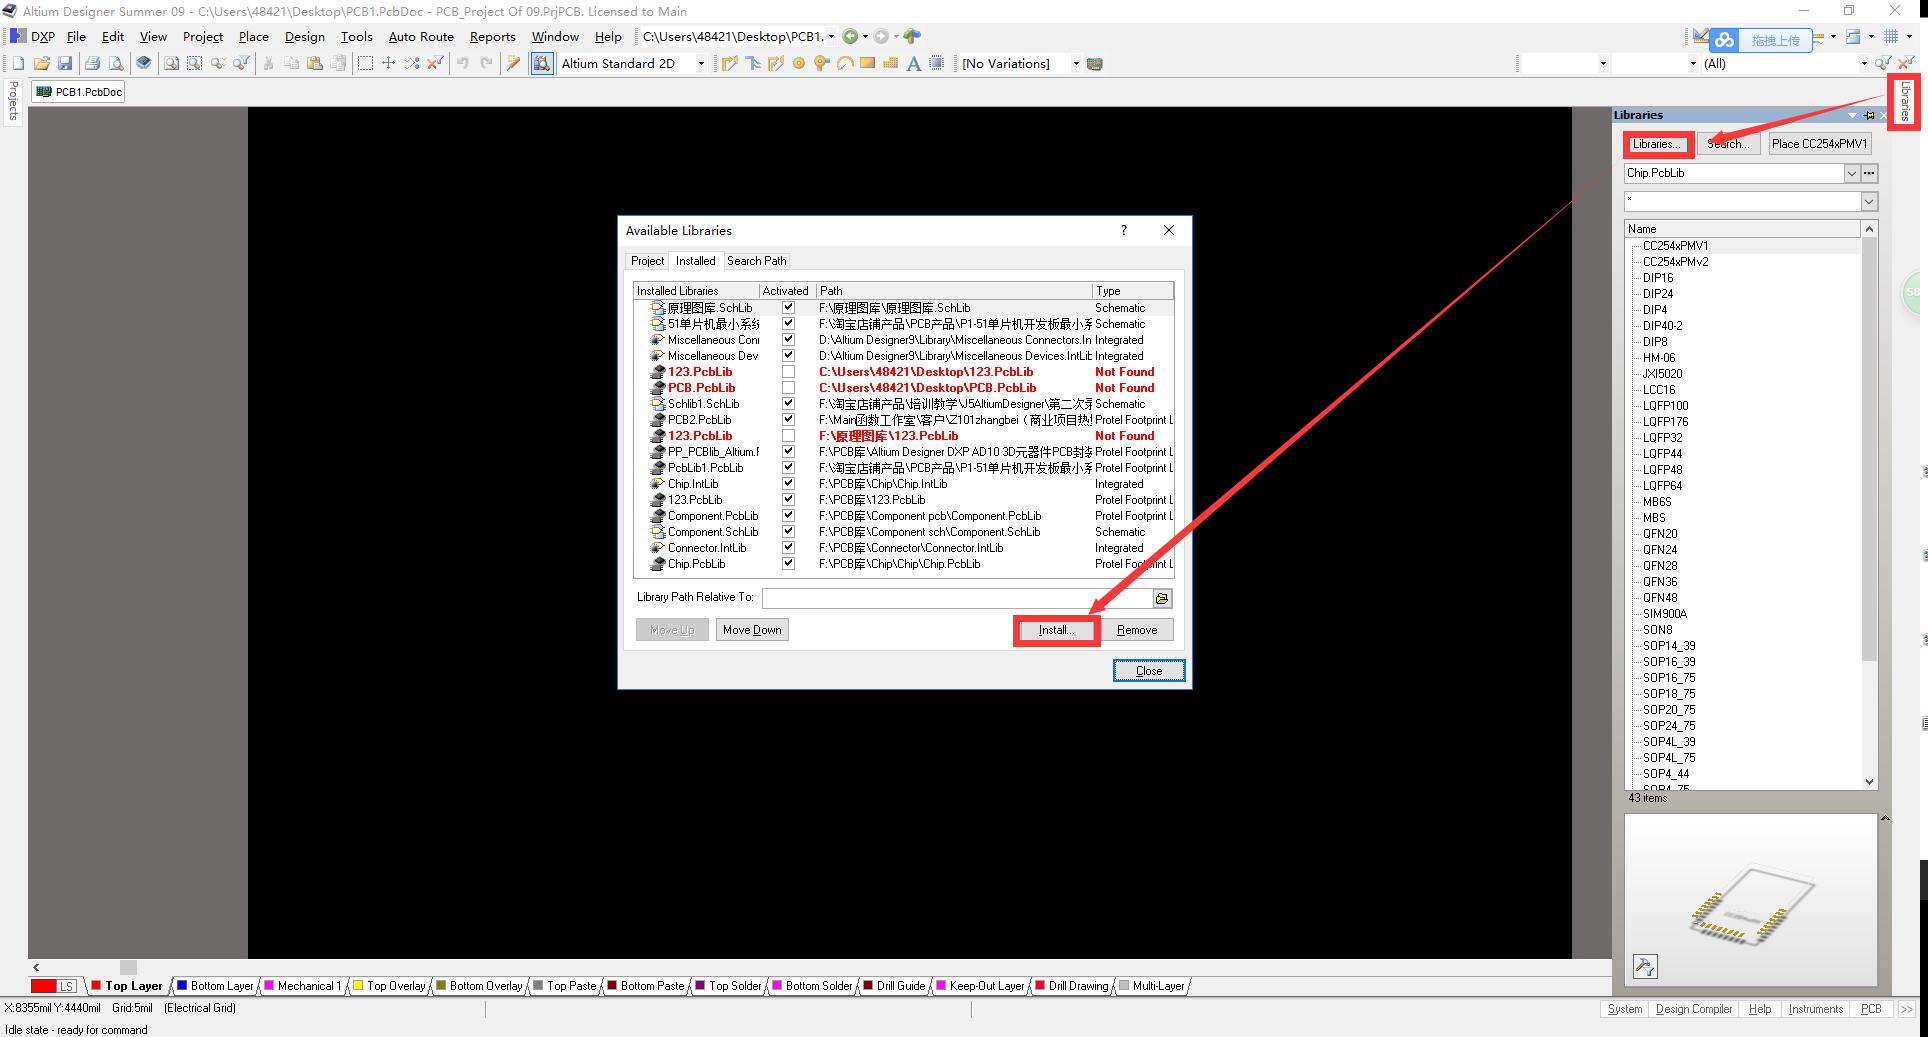
Task: Start interactive routing tool
Action: [729, 63]
